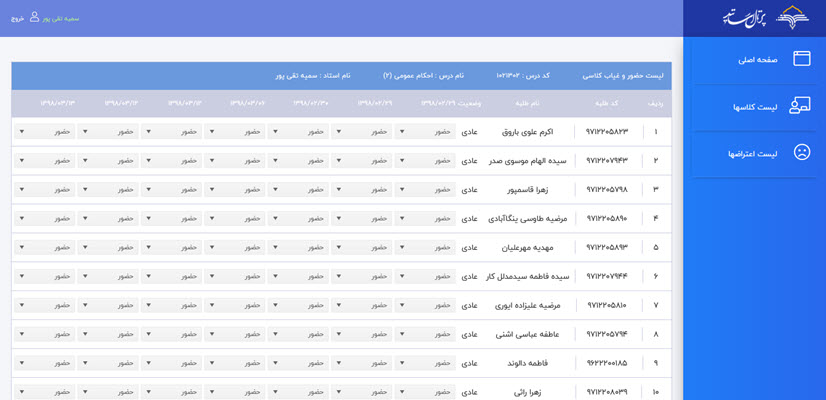Open 1398/02/30 dropdown for مرضیه علیزاده ایوری

click(298, 306)
